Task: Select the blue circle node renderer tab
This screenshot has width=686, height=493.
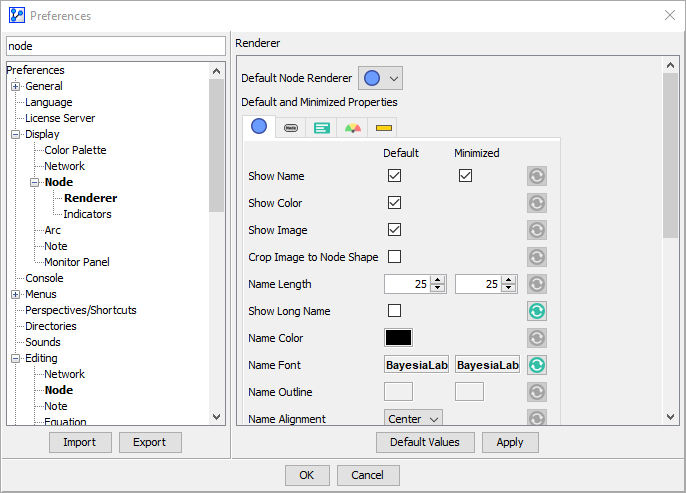Action: tap(259, 127)
